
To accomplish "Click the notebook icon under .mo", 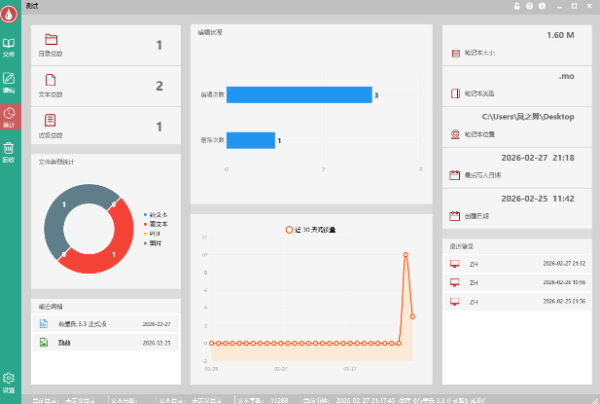I will 455,93.
